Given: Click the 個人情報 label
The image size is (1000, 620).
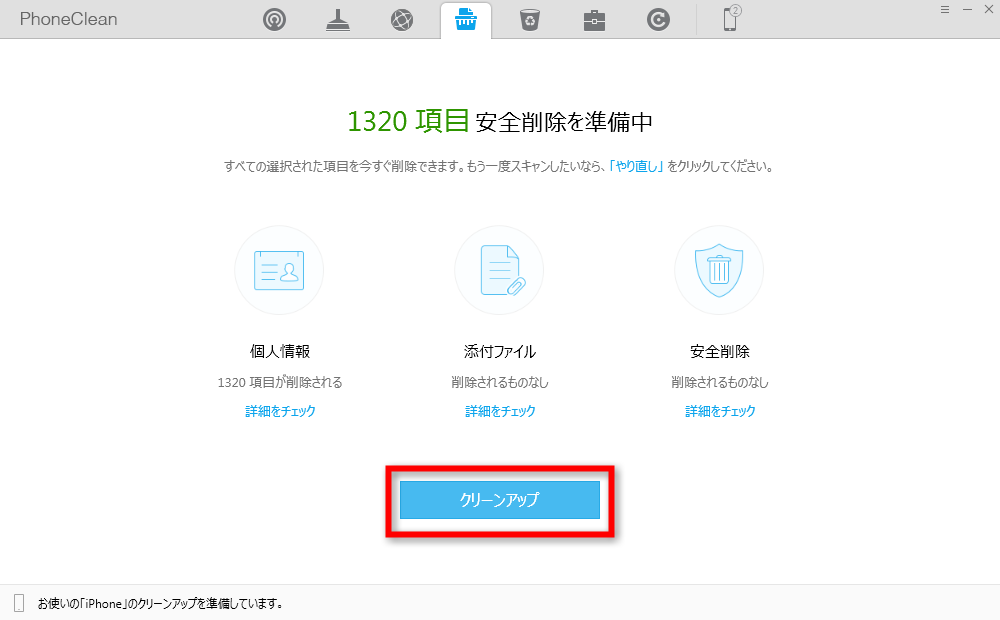Looking at the screenshot, I should 280,351.
